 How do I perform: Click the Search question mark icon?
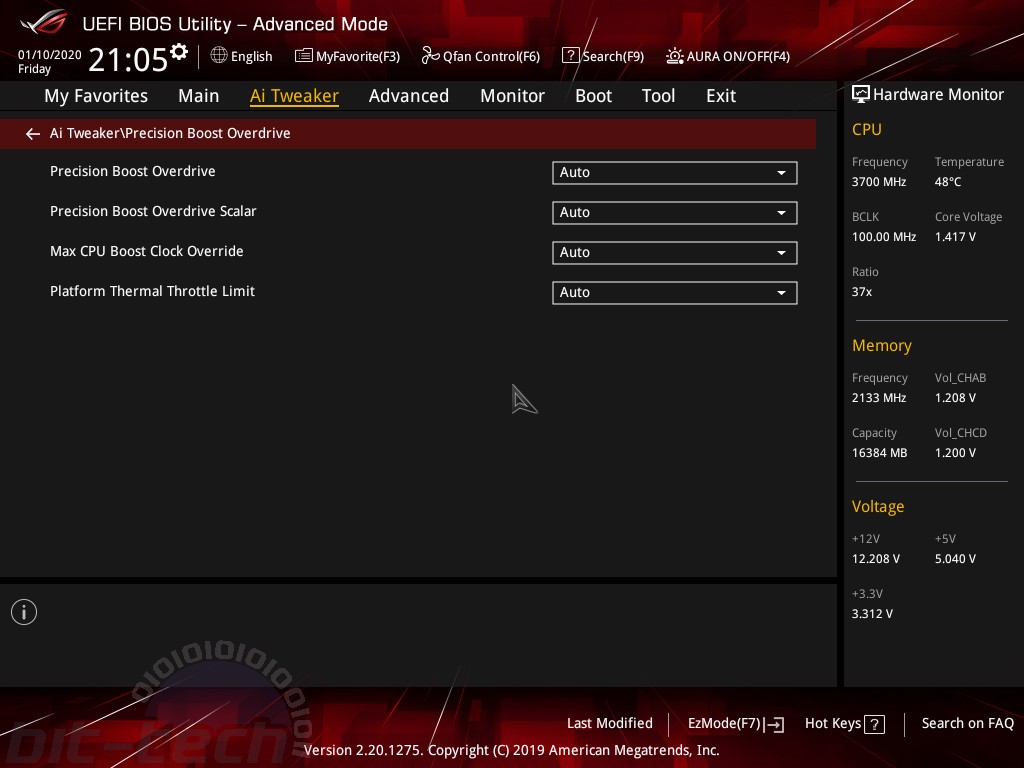[x=570, y=56]
